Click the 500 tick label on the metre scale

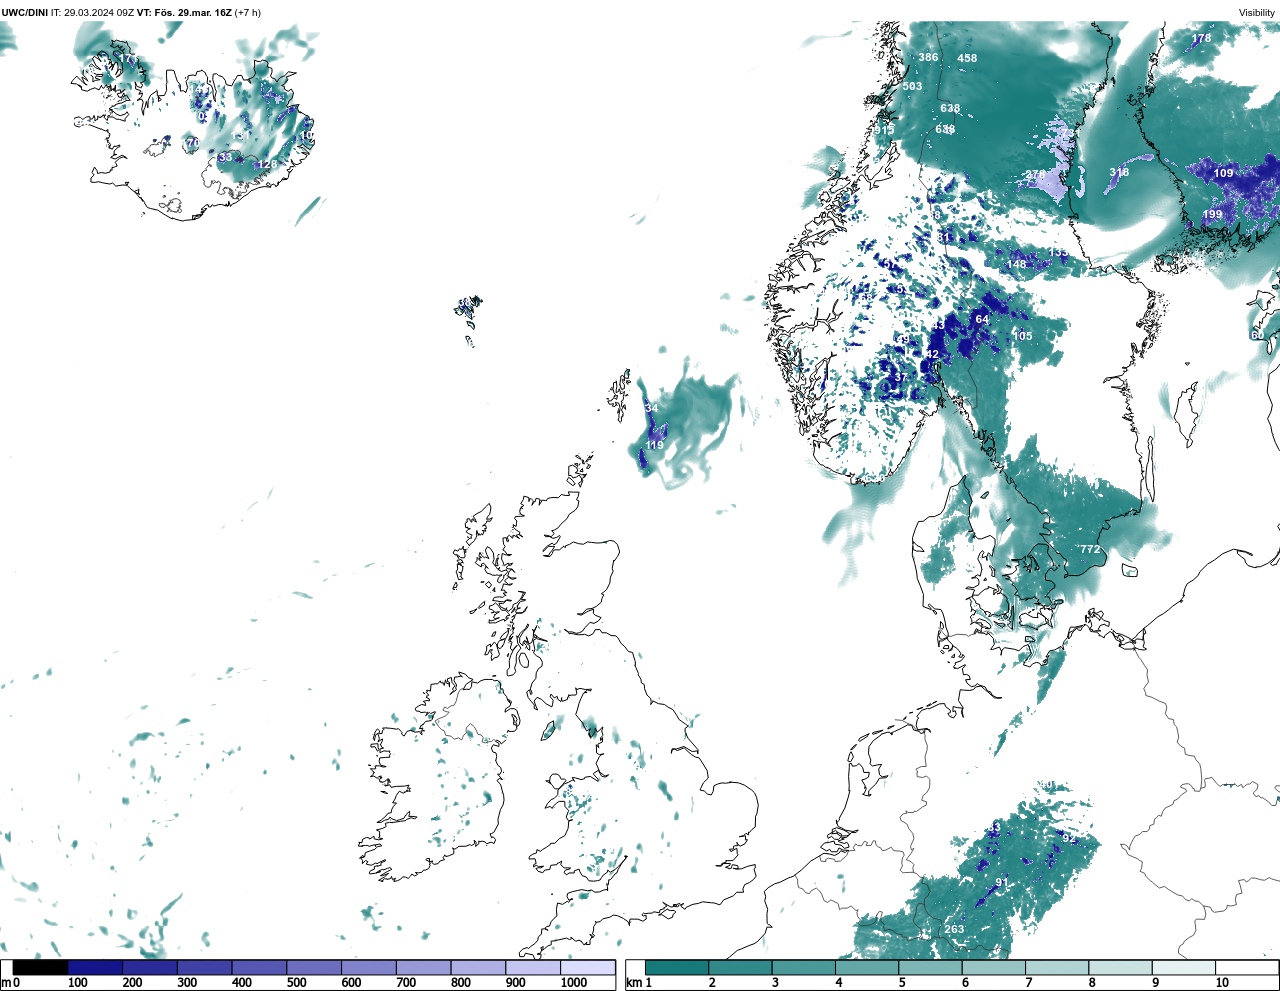click(296, 983)
